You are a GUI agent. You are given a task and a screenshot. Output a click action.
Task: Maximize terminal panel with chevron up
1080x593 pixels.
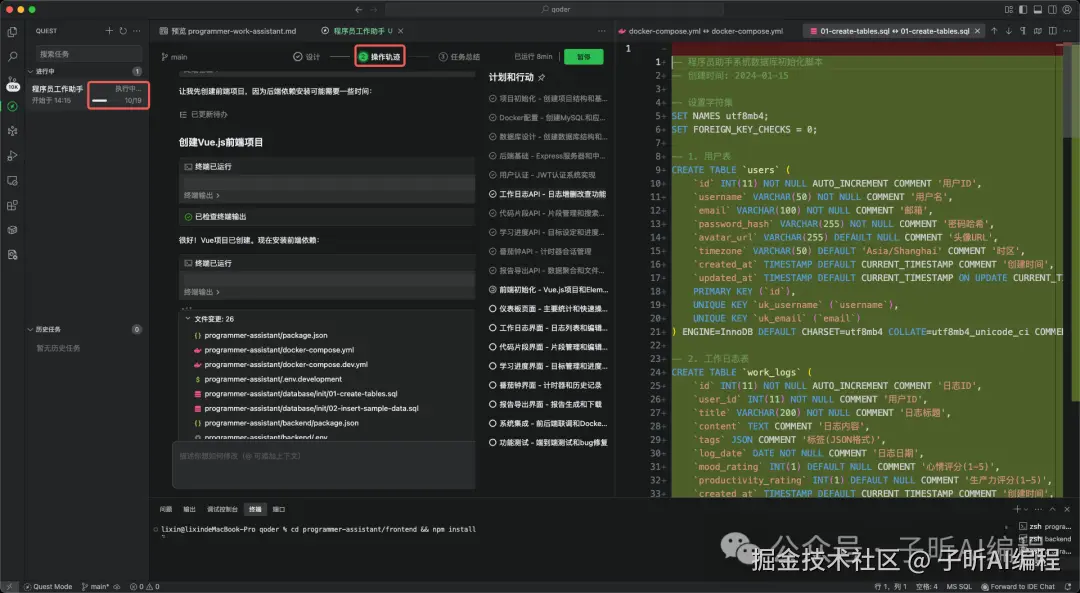coord(1052,509)
